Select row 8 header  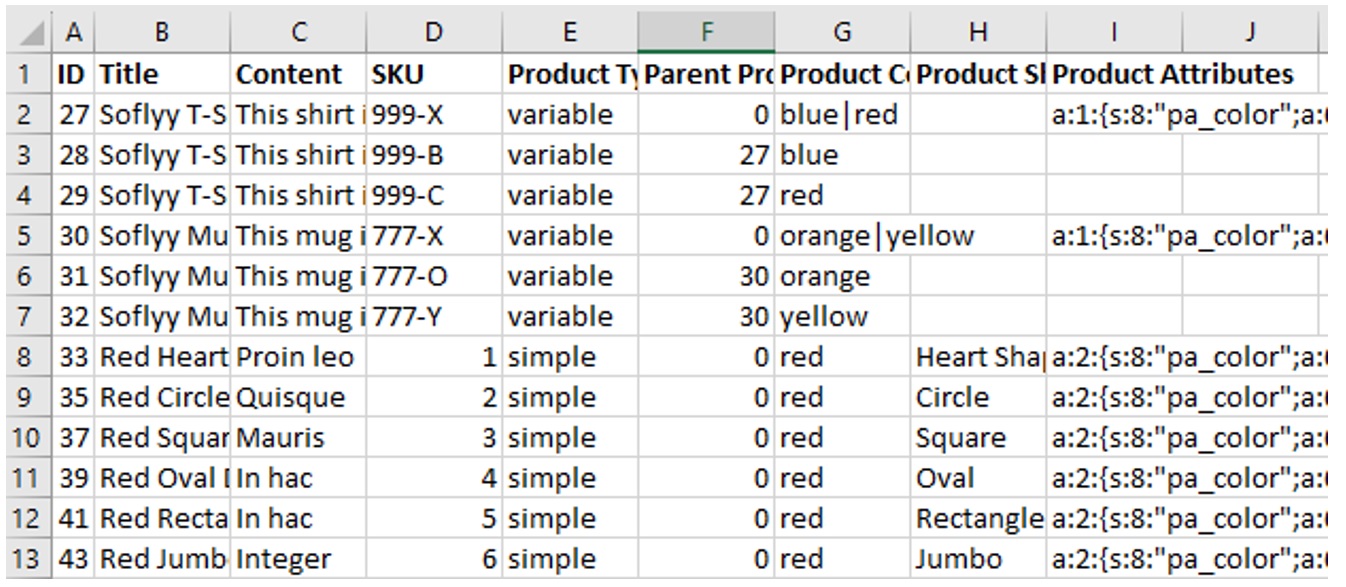(25, 357)
